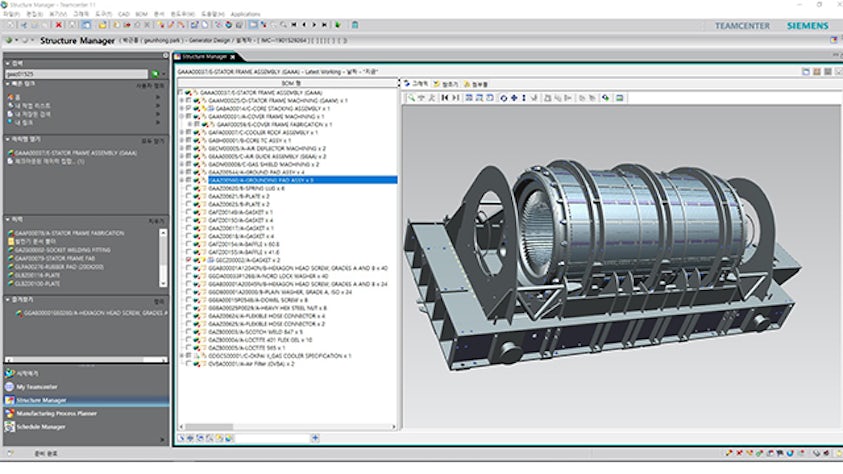
Task: Toggle checkbox for Air Filter x 2 row
Action: 188,364
